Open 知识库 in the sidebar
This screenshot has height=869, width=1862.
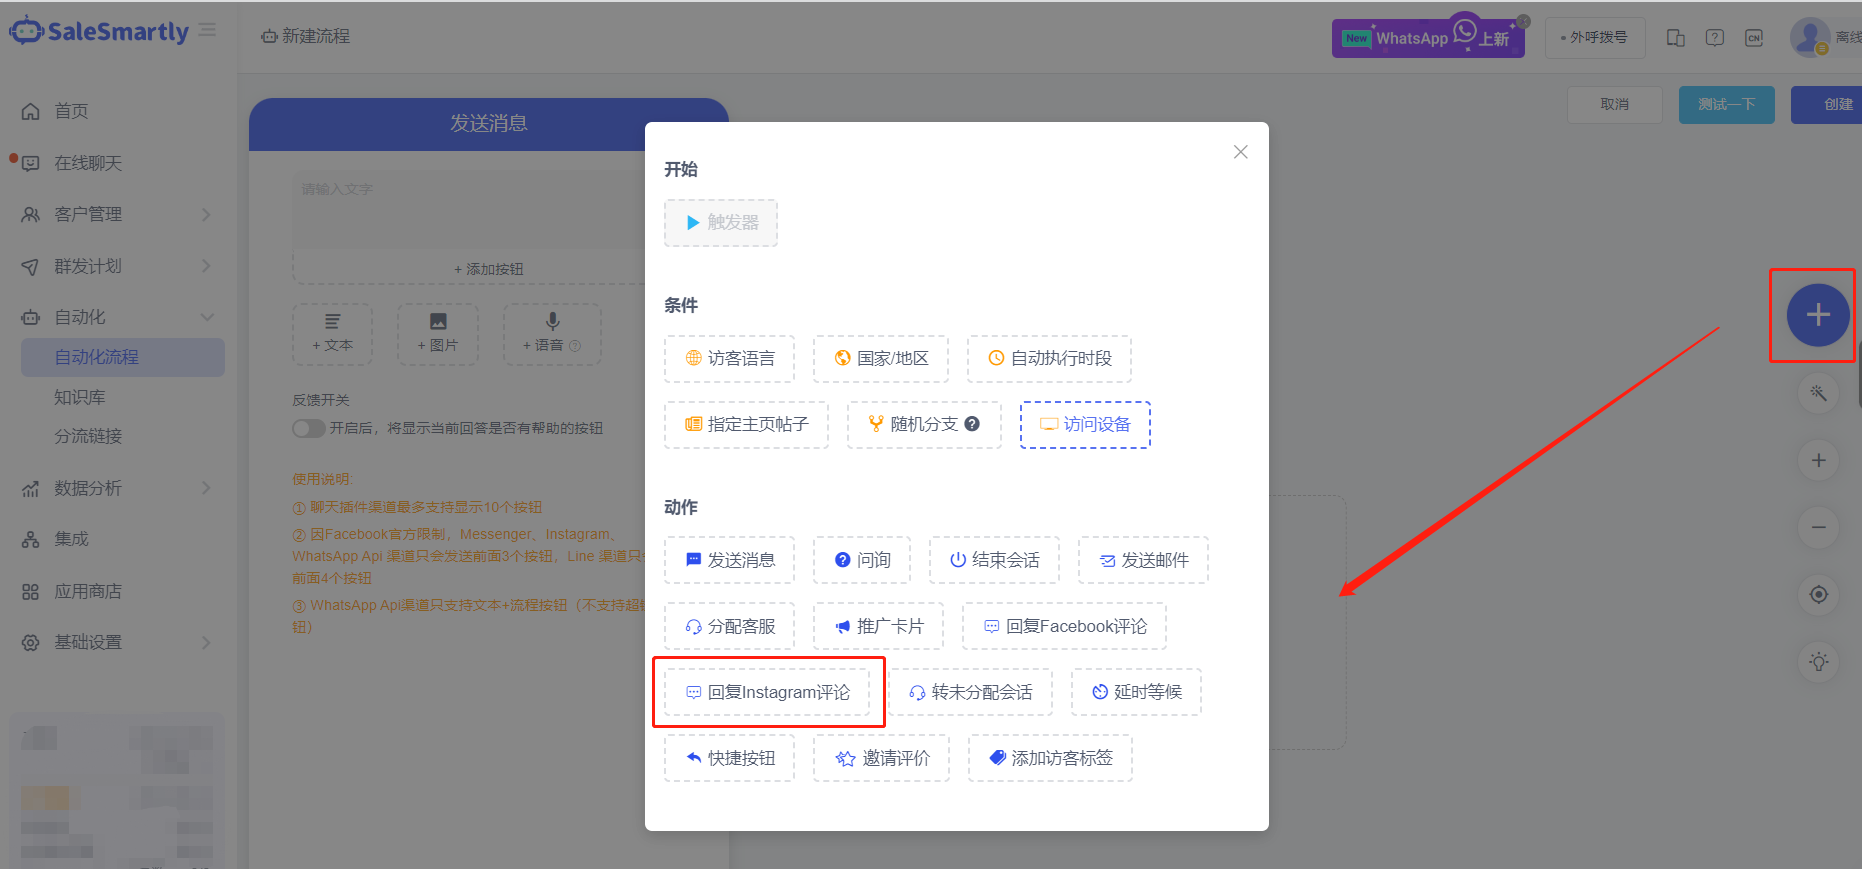80,397
